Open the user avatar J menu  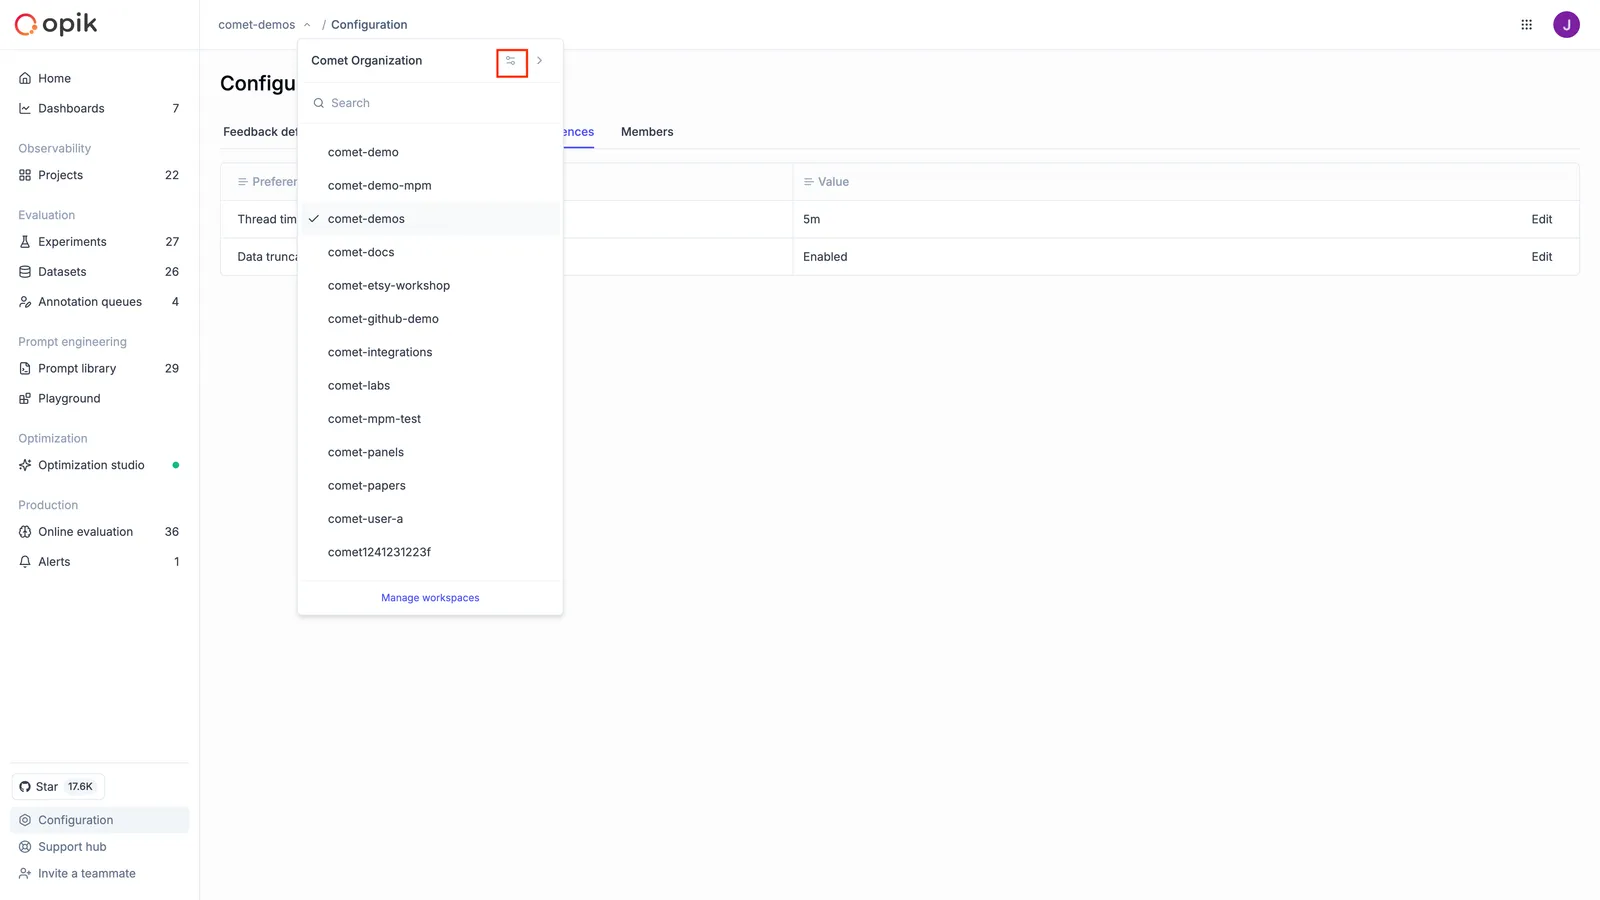tap(1566, 25)
